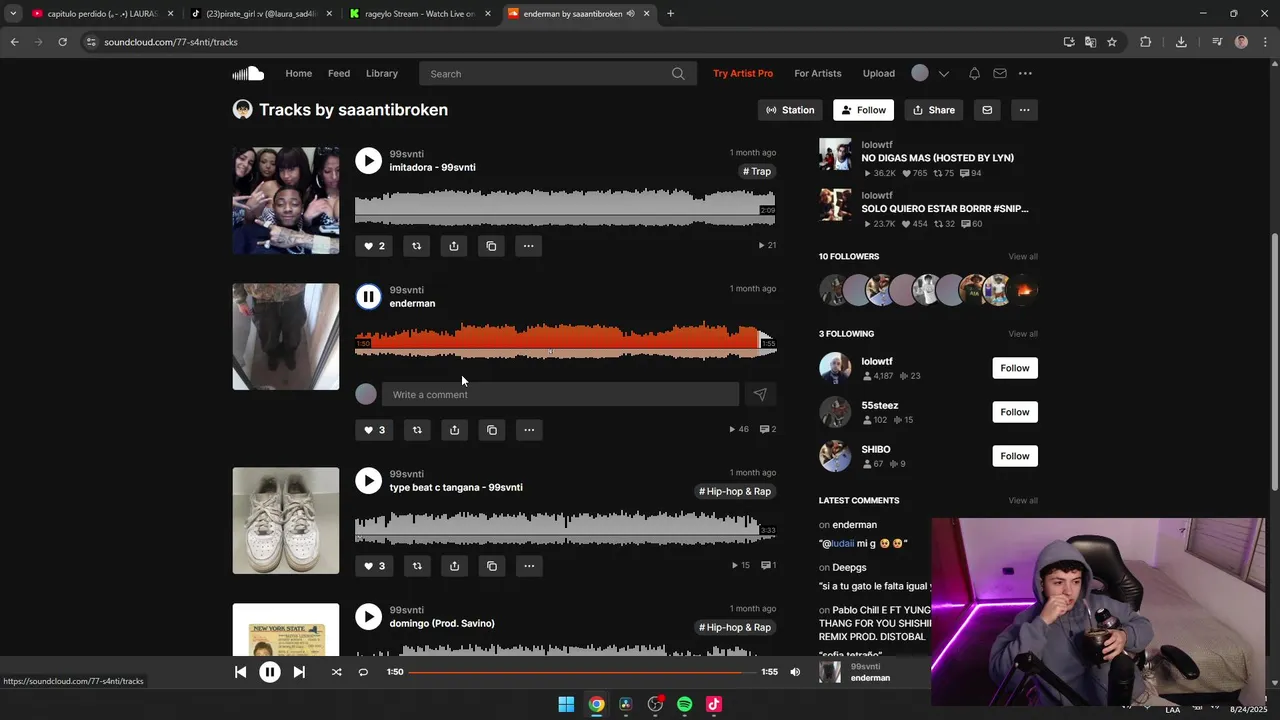Open more options for enderman track
This screenshot has height=720, width=1280.
click(x=529, y=430)
